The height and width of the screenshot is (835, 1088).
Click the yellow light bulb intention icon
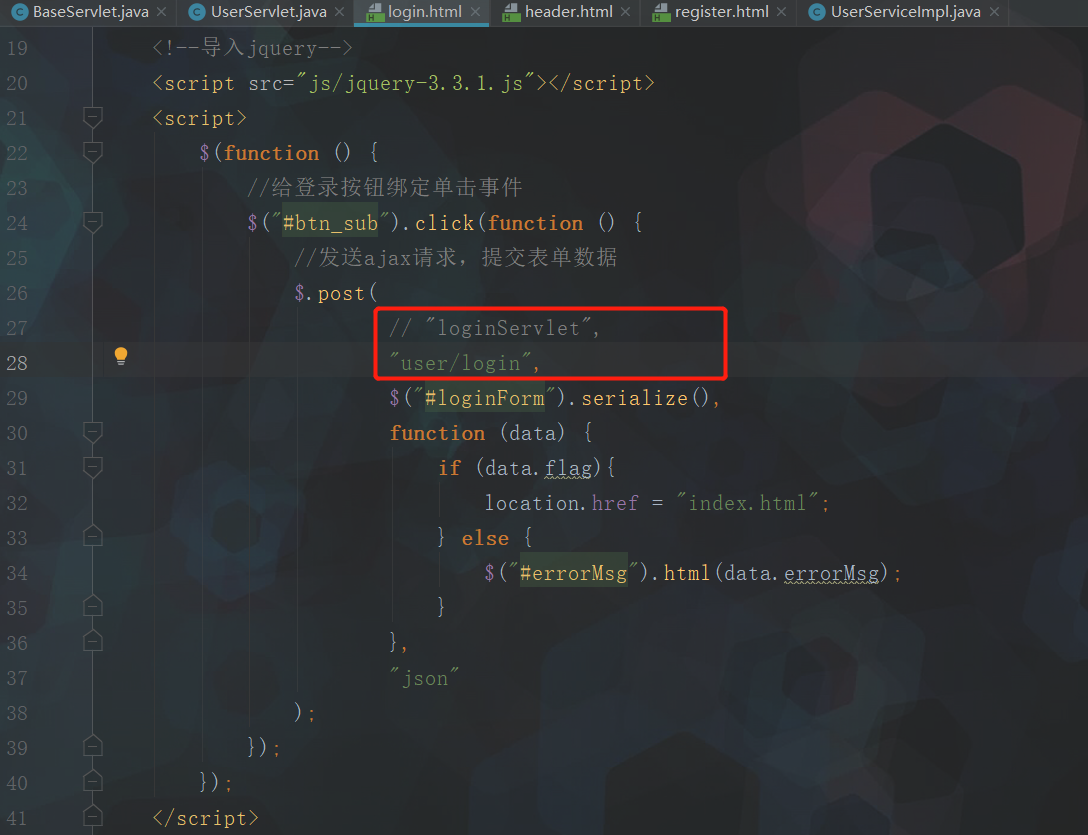(x=121, y=356)
